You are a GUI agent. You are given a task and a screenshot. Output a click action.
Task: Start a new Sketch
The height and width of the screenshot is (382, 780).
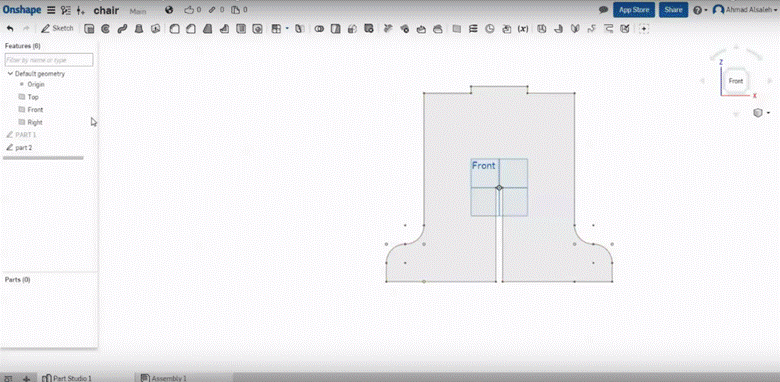point(57,28)
